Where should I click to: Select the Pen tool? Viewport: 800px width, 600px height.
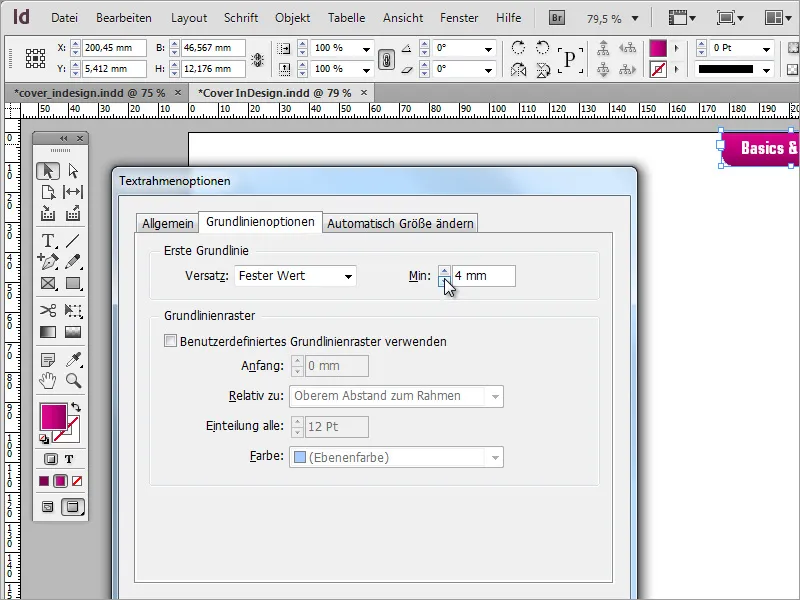[48, 262]
